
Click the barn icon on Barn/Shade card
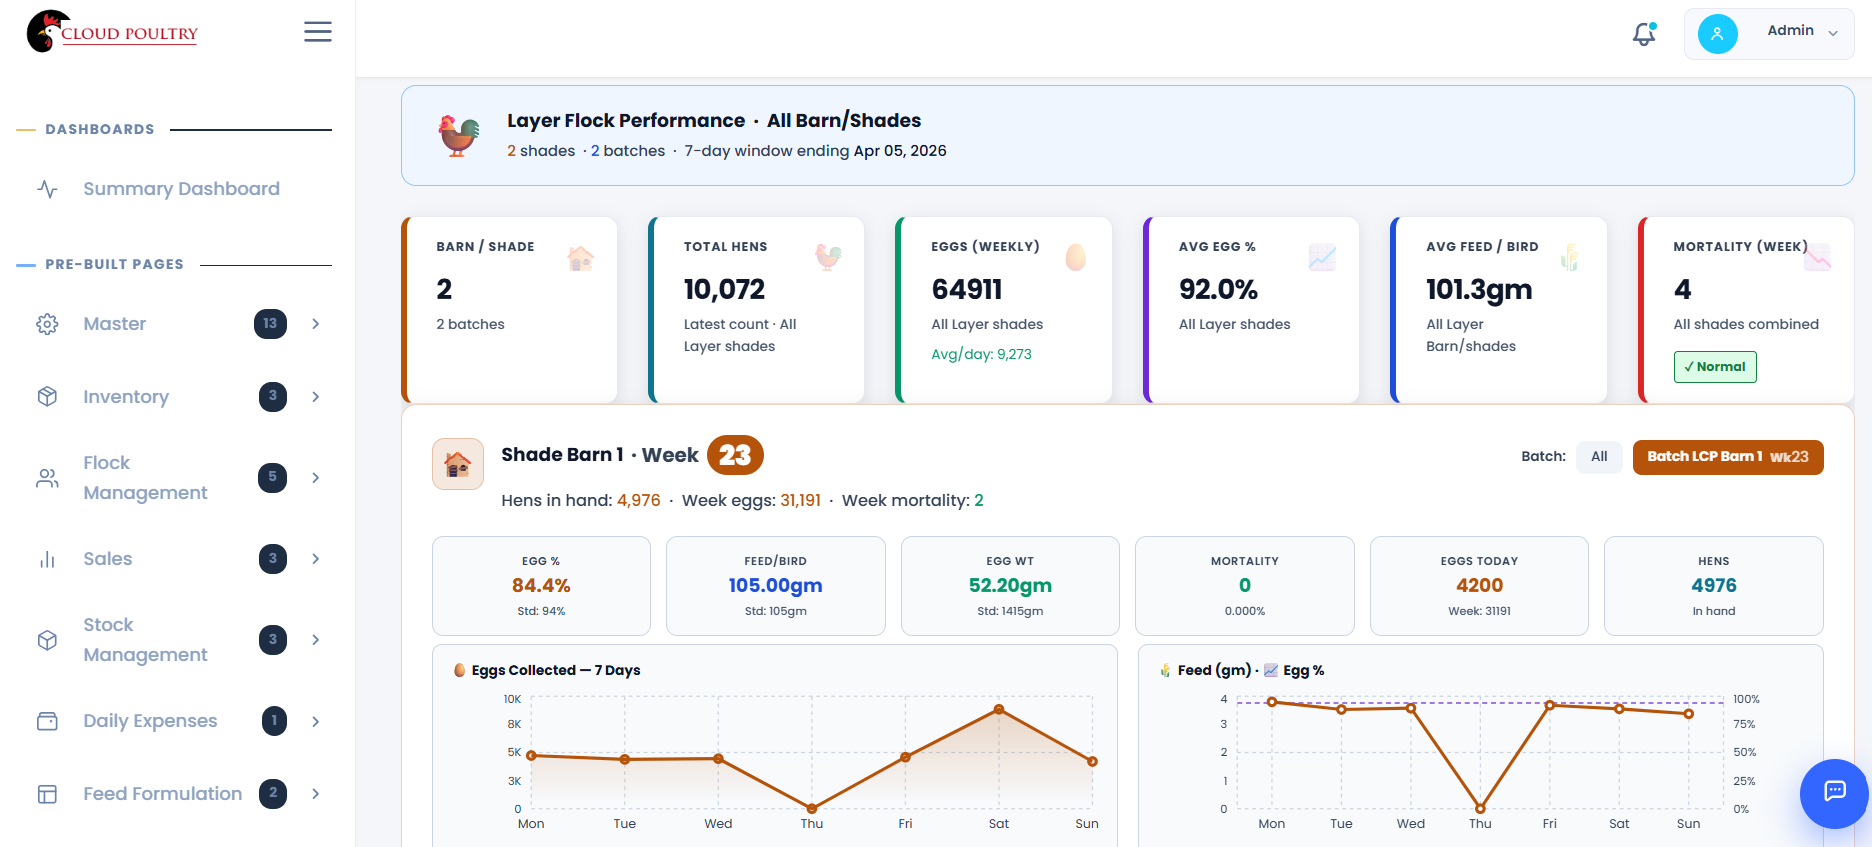pos(580,258)
